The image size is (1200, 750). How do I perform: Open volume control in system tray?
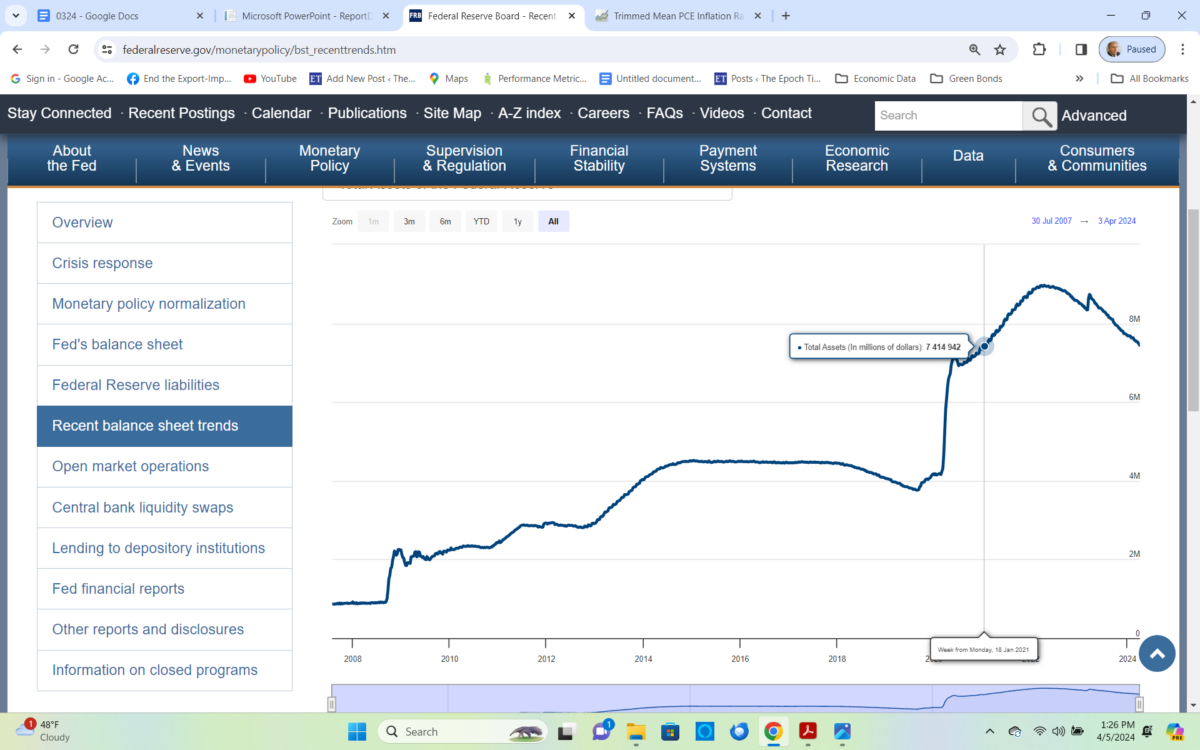tap(1059, 731)
